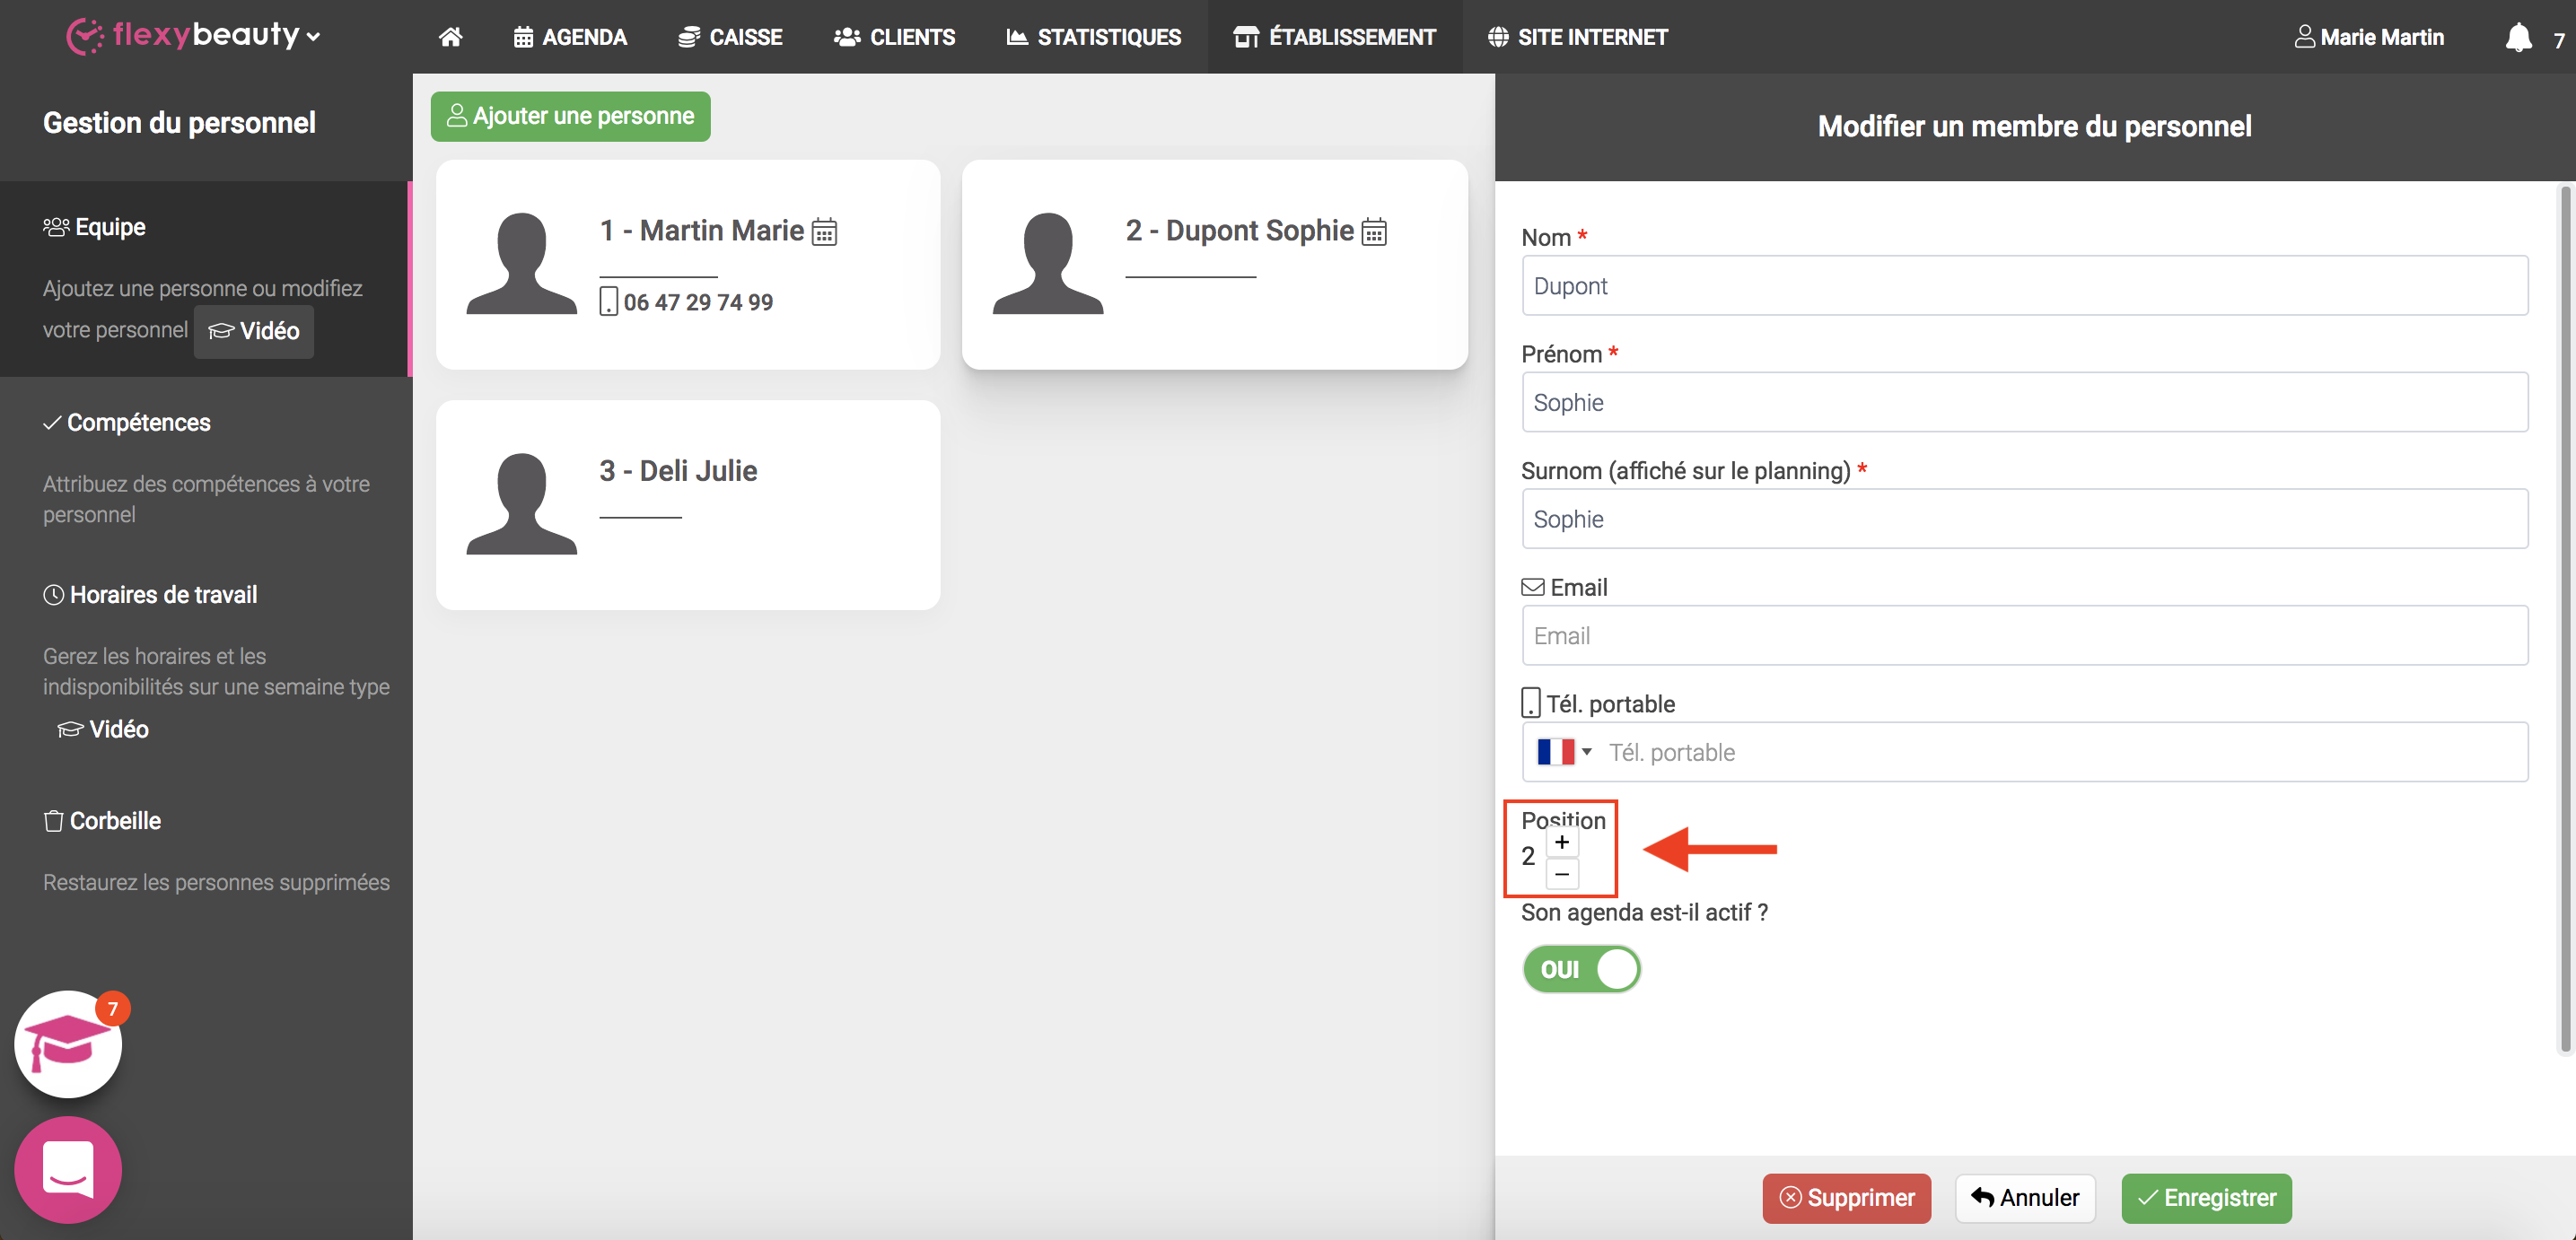This screenshot has width=2576, height=1240.
Task: Click Ajouter une personne button
Action: (x=570, y=116)
